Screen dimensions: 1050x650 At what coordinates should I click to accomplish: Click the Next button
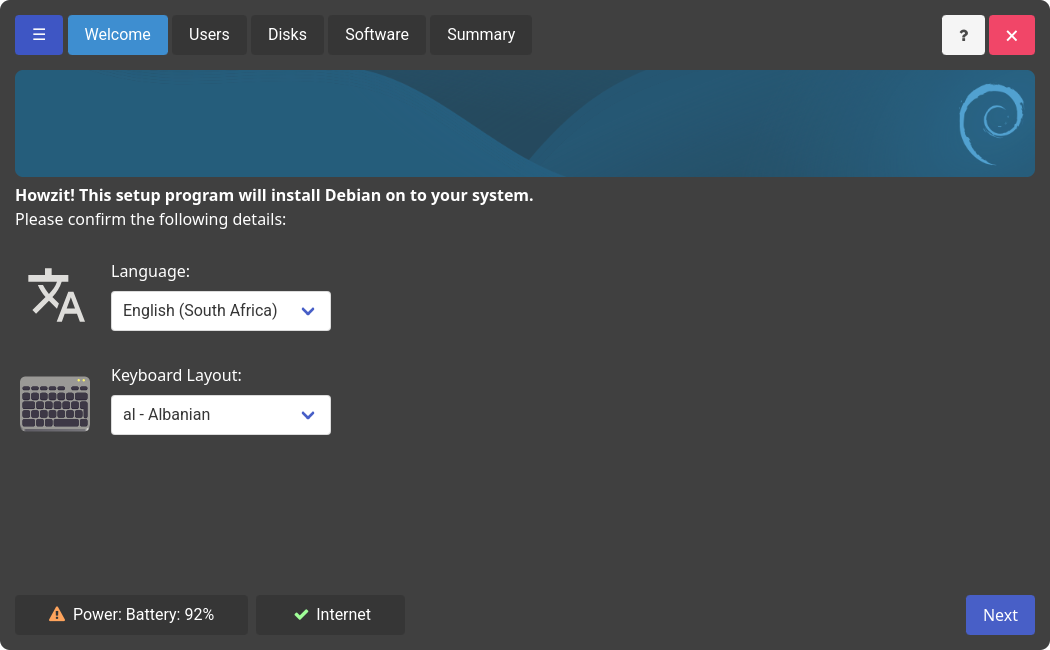1000,615
